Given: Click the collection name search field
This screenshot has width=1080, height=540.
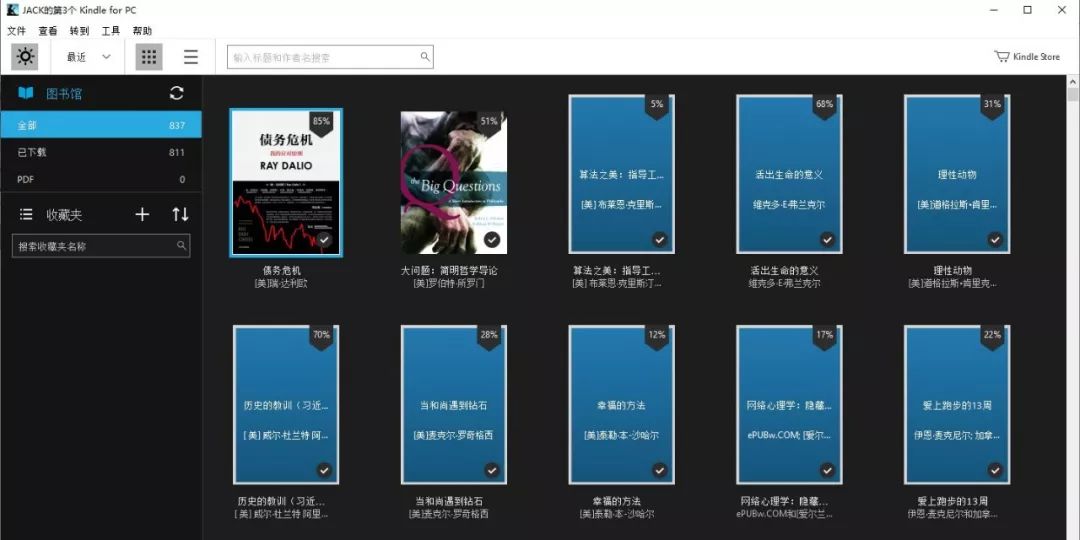Looking at the screenshot, I should pos(101,246).
